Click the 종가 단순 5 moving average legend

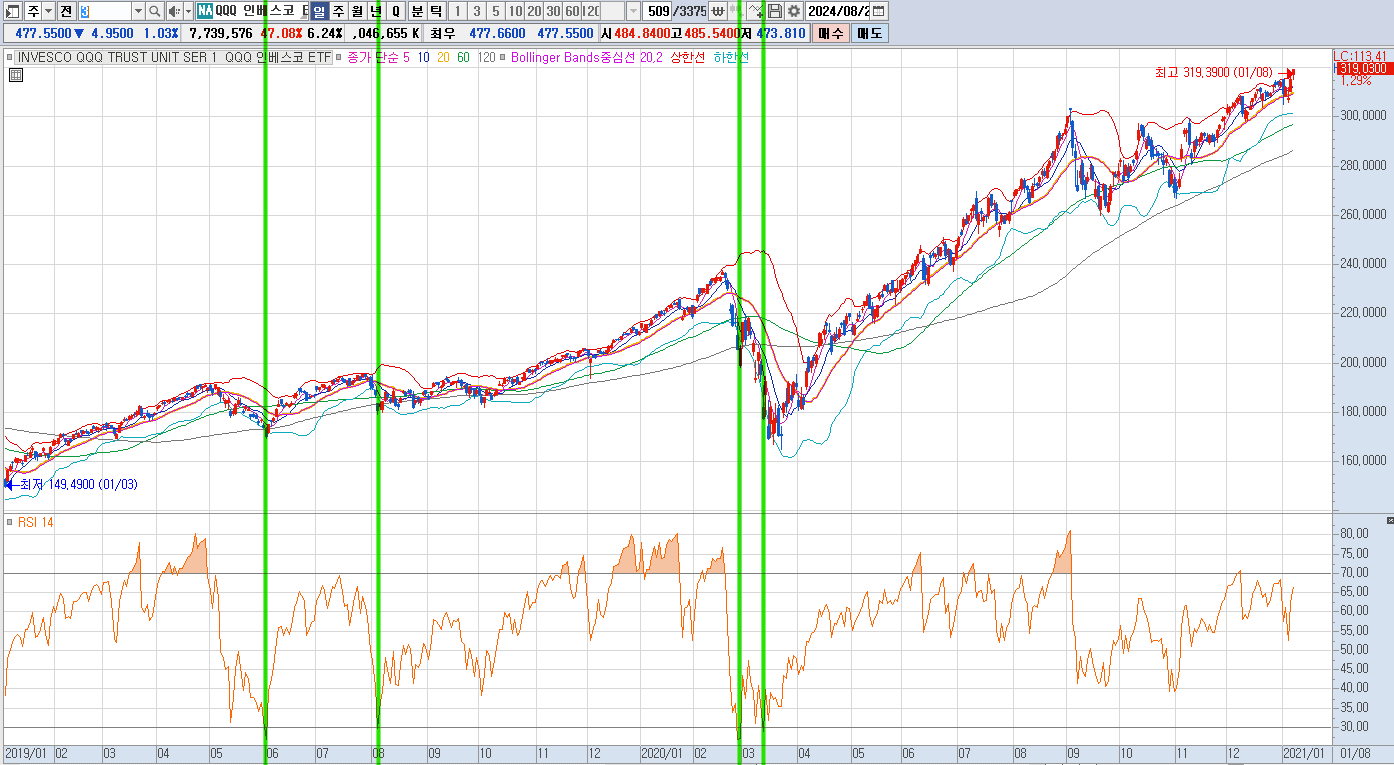click(x=378, y=58)
